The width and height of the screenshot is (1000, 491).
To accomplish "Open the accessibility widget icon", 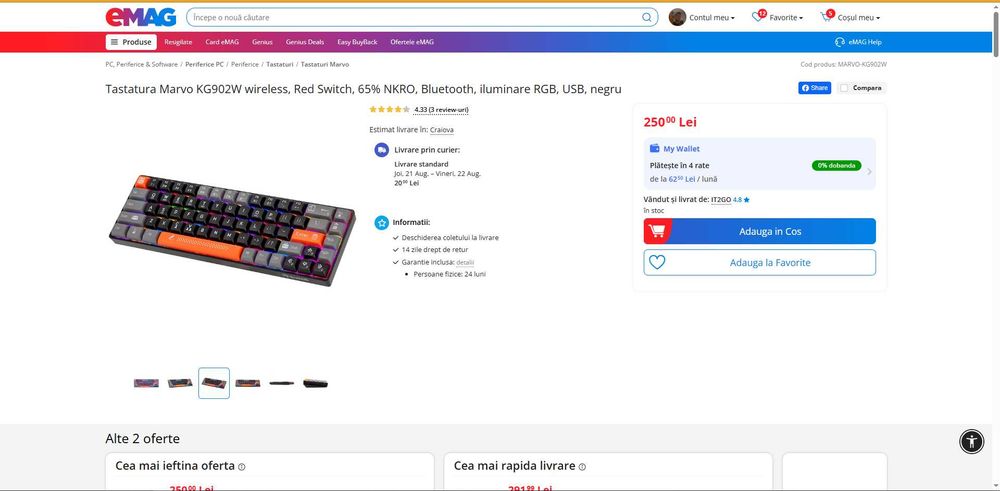I will [971, 441].
